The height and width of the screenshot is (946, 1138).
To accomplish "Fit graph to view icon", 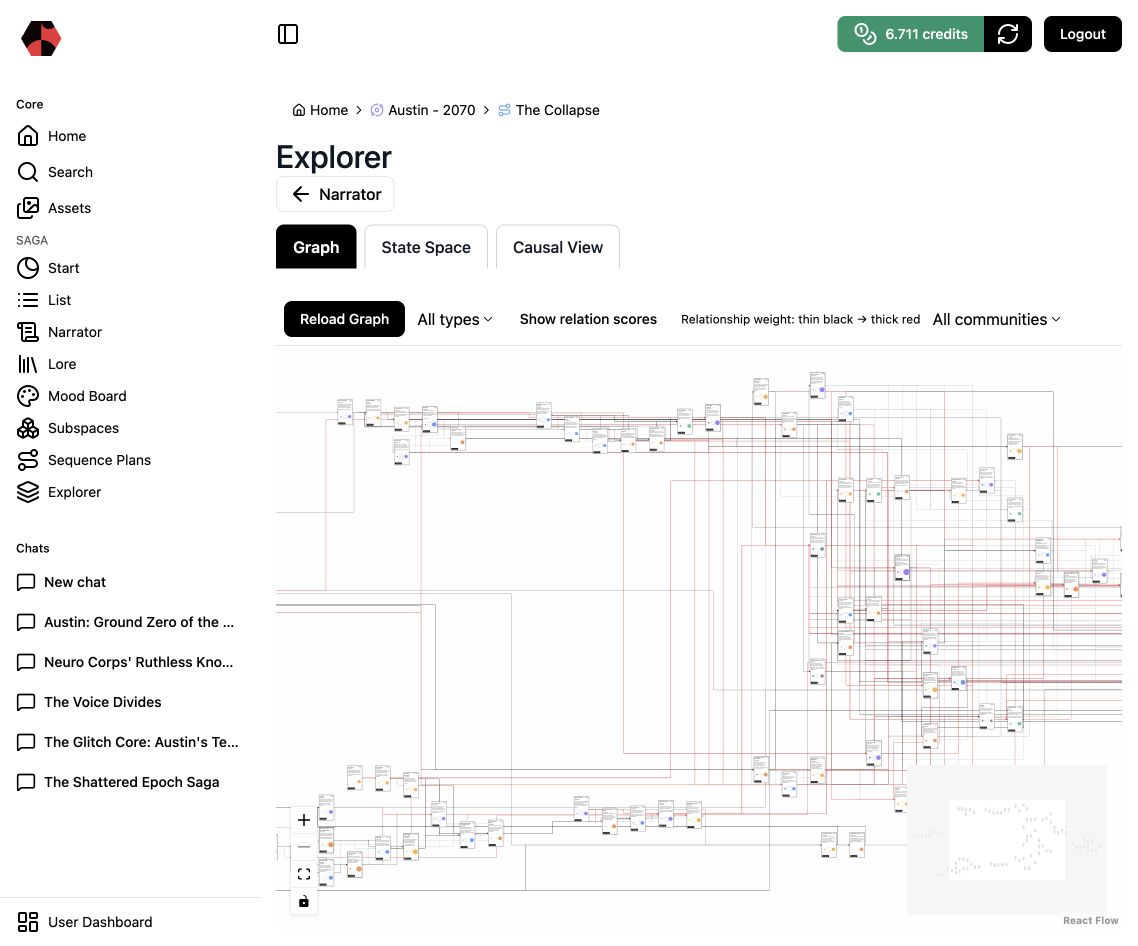I will [303, 874].
